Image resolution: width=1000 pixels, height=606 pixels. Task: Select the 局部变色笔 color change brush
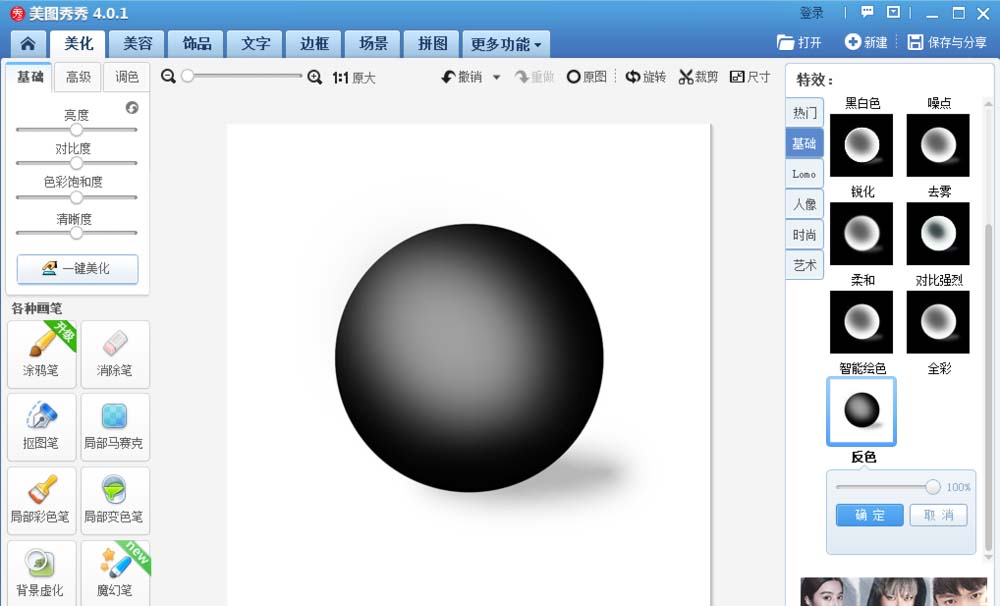coord(115,500)
